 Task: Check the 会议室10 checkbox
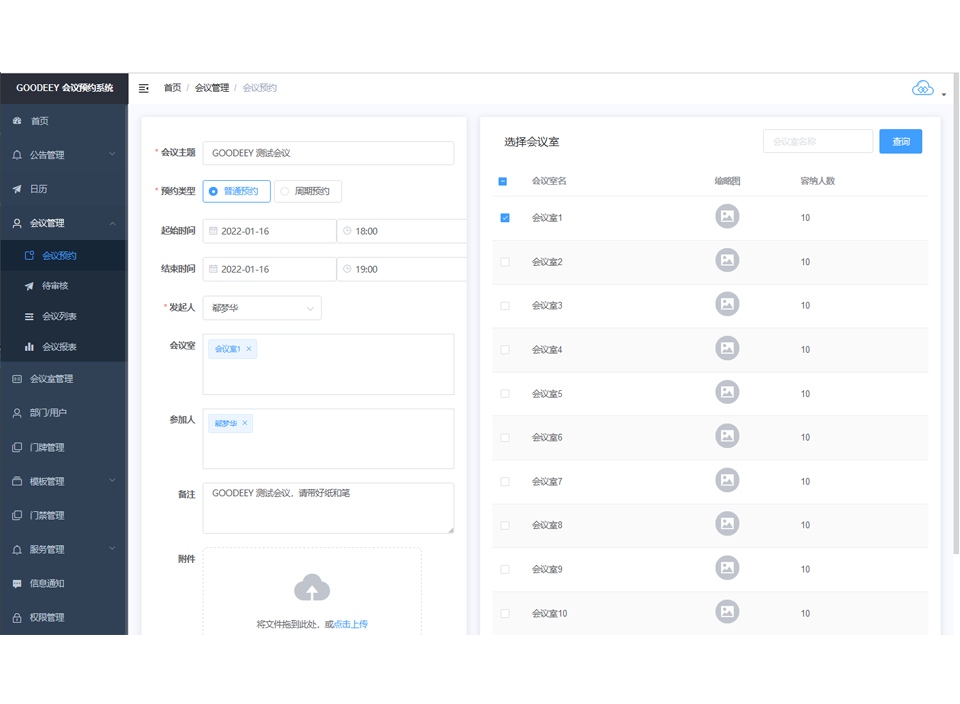(x=505, y=613)
